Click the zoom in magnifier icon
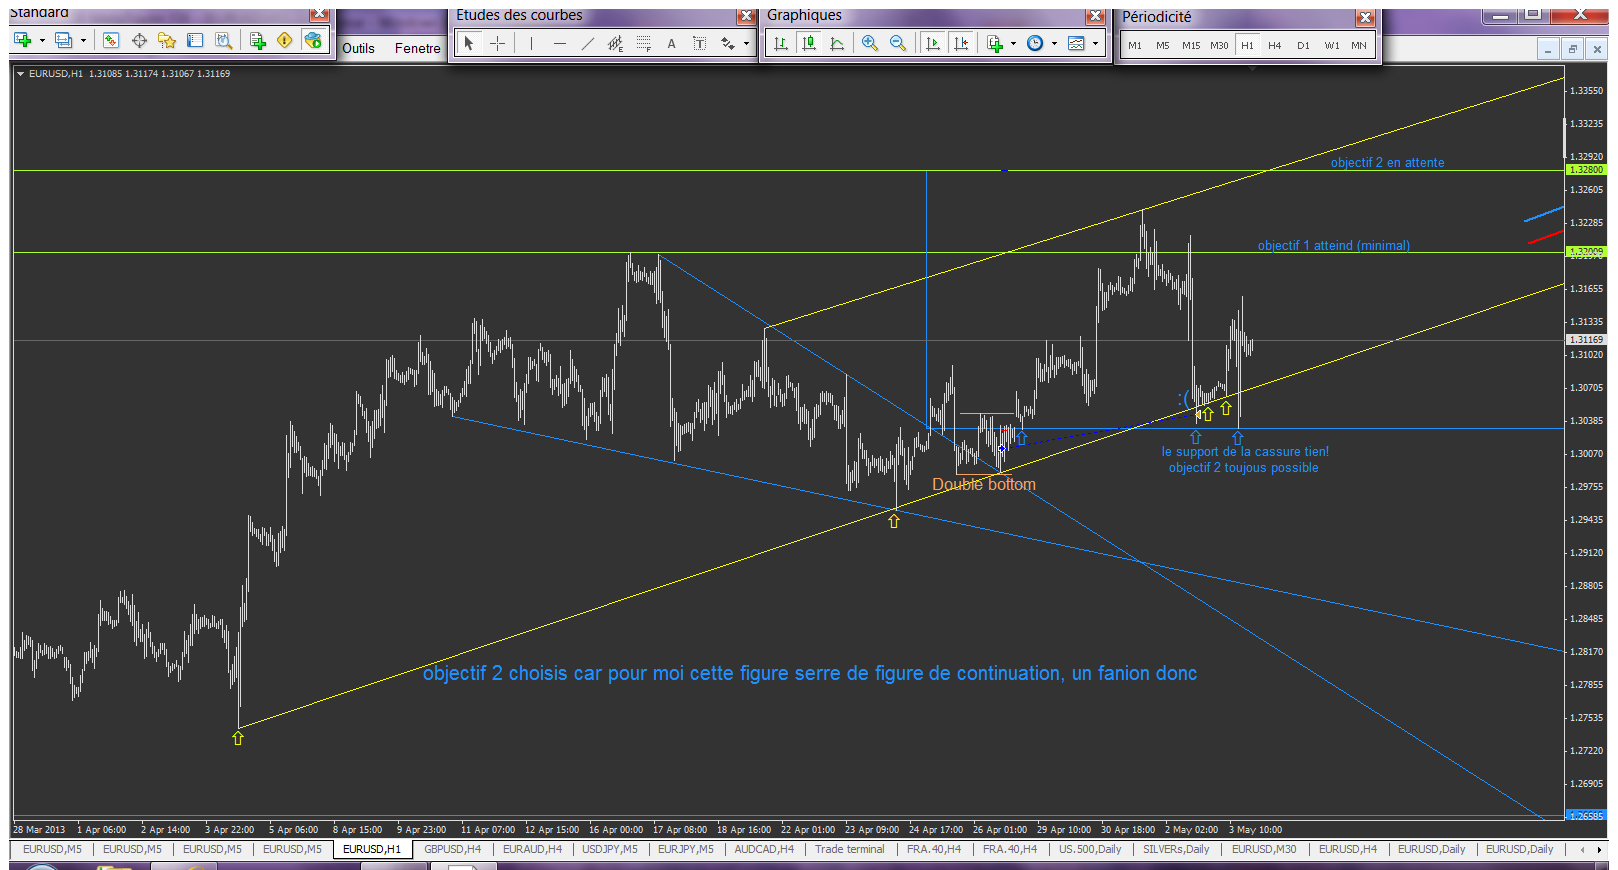1618x870 pixels. [869, 43]
